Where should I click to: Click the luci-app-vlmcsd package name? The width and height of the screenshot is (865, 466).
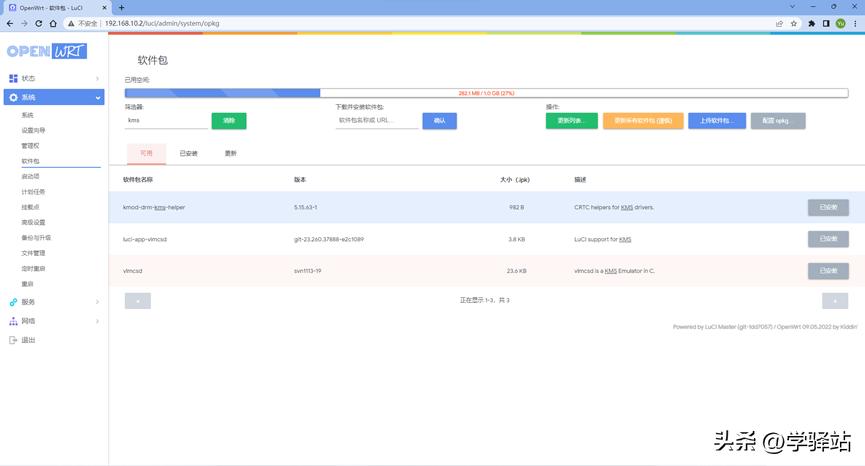[145, 239]
